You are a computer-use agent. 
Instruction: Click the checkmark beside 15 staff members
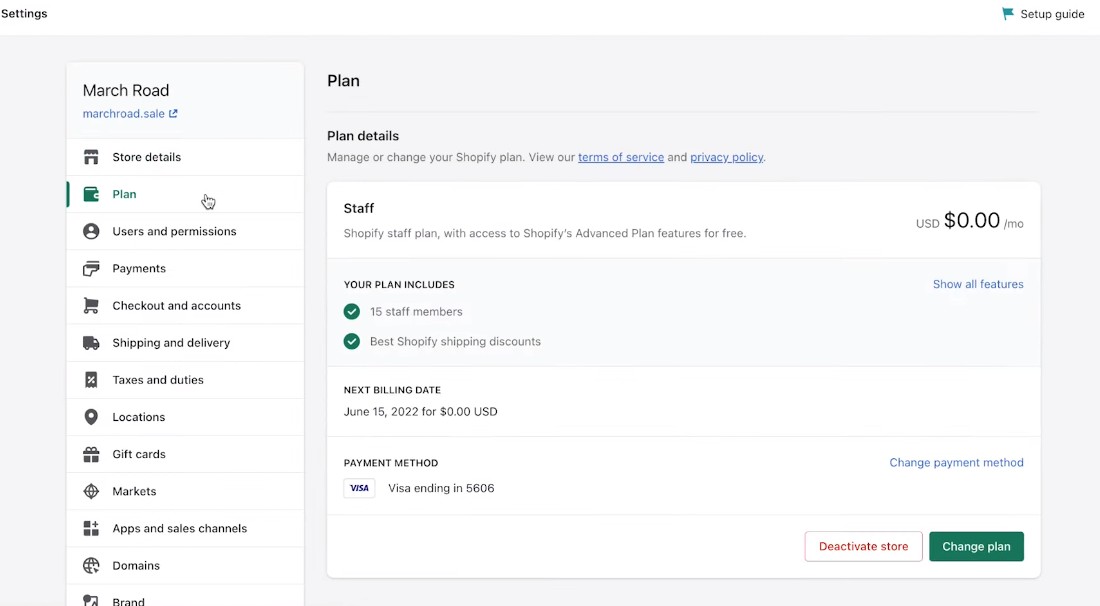[351, 311]
